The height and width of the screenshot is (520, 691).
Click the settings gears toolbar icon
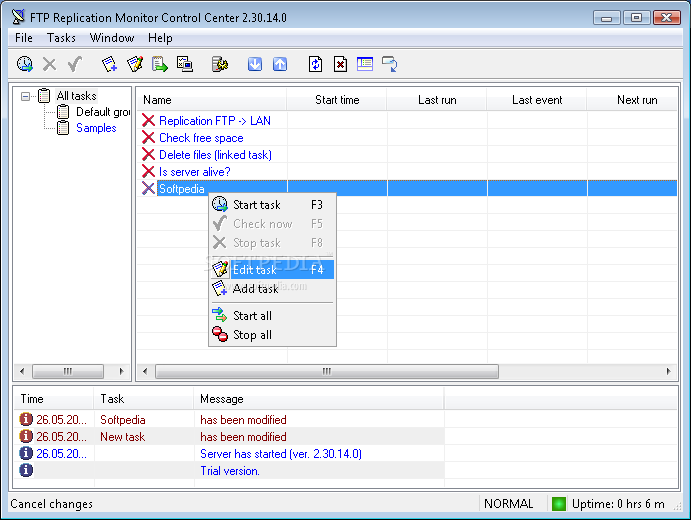pyautogui.click(x=219, y=64)
